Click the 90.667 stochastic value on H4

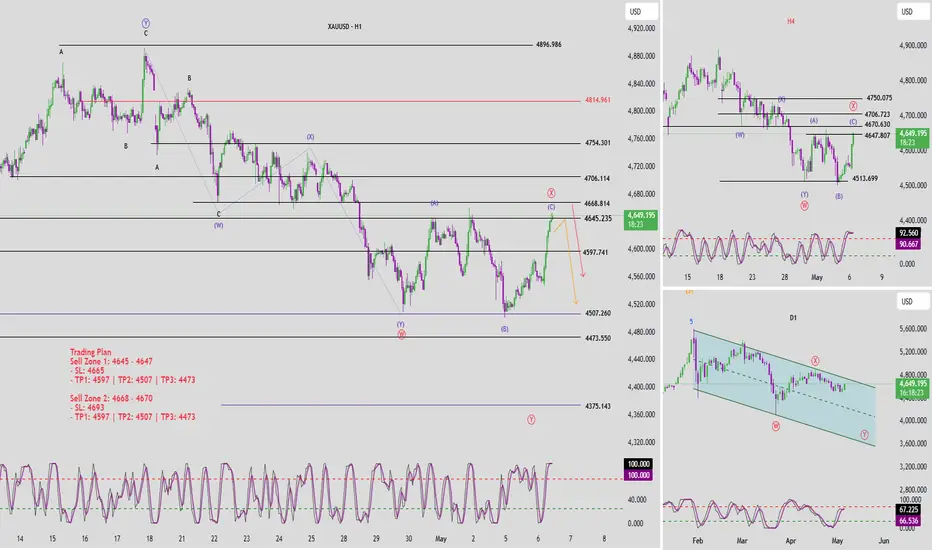pyautogui.click(x=909, y=244)
